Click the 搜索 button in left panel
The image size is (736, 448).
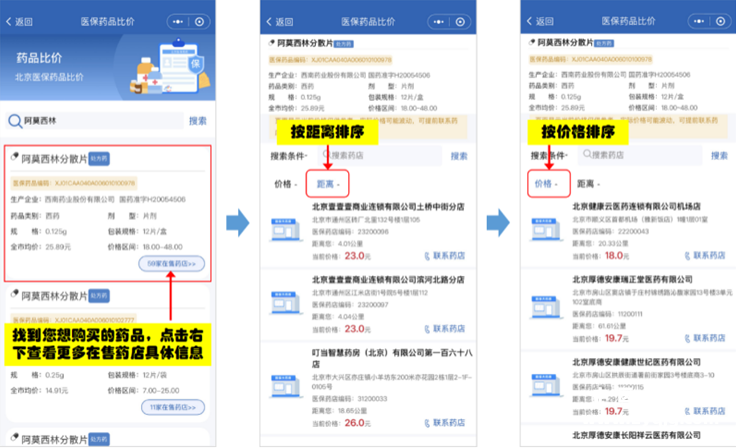coord(198,121)
